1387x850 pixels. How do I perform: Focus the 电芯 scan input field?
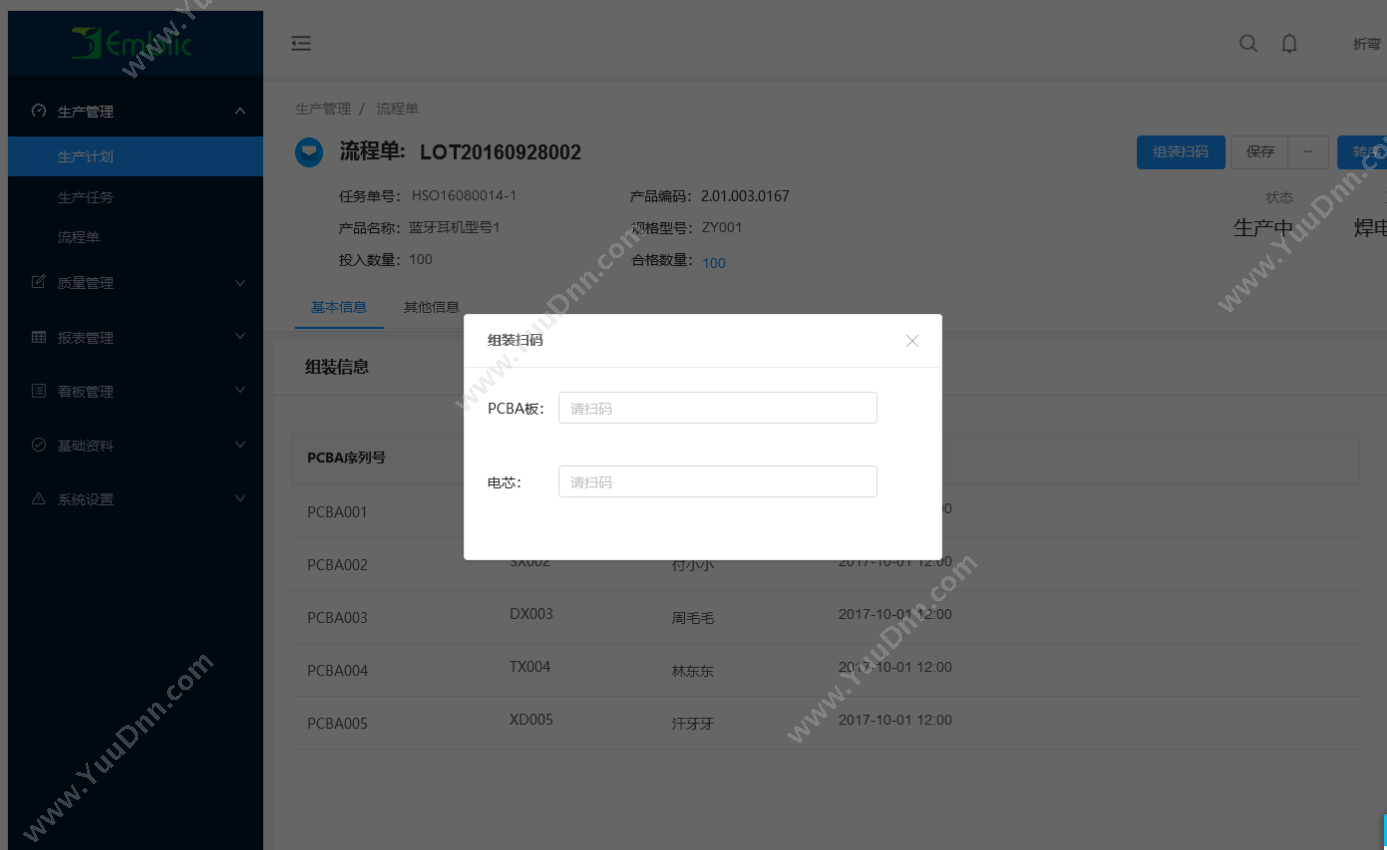pos(717,481)
